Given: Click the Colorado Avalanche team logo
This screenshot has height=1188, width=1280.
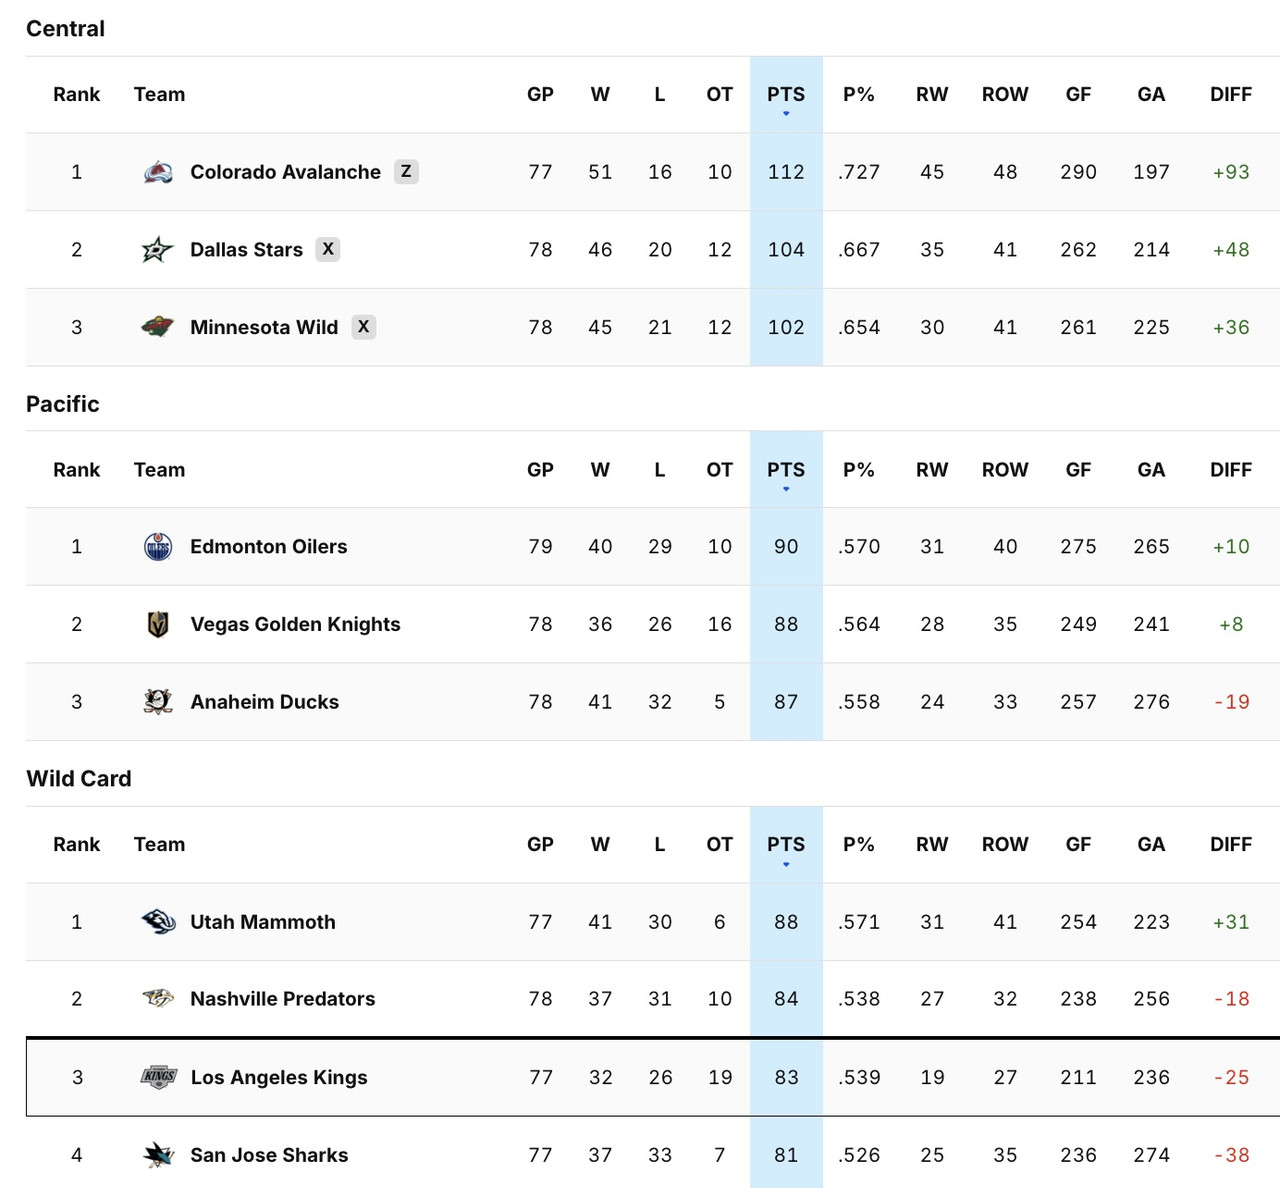Looking at the screenshot, I should tap(160, 171).
